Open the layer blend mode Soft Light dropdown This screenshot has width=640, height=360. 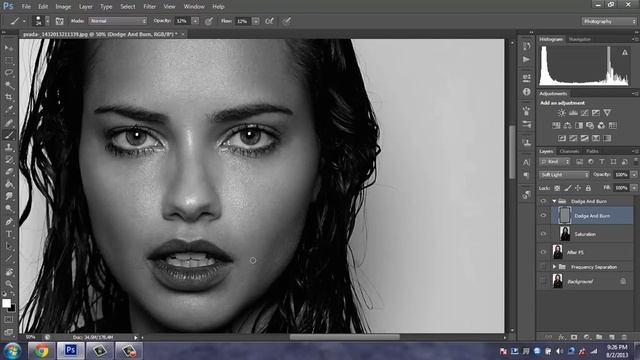pyautogui.click(x=564, y=175)
